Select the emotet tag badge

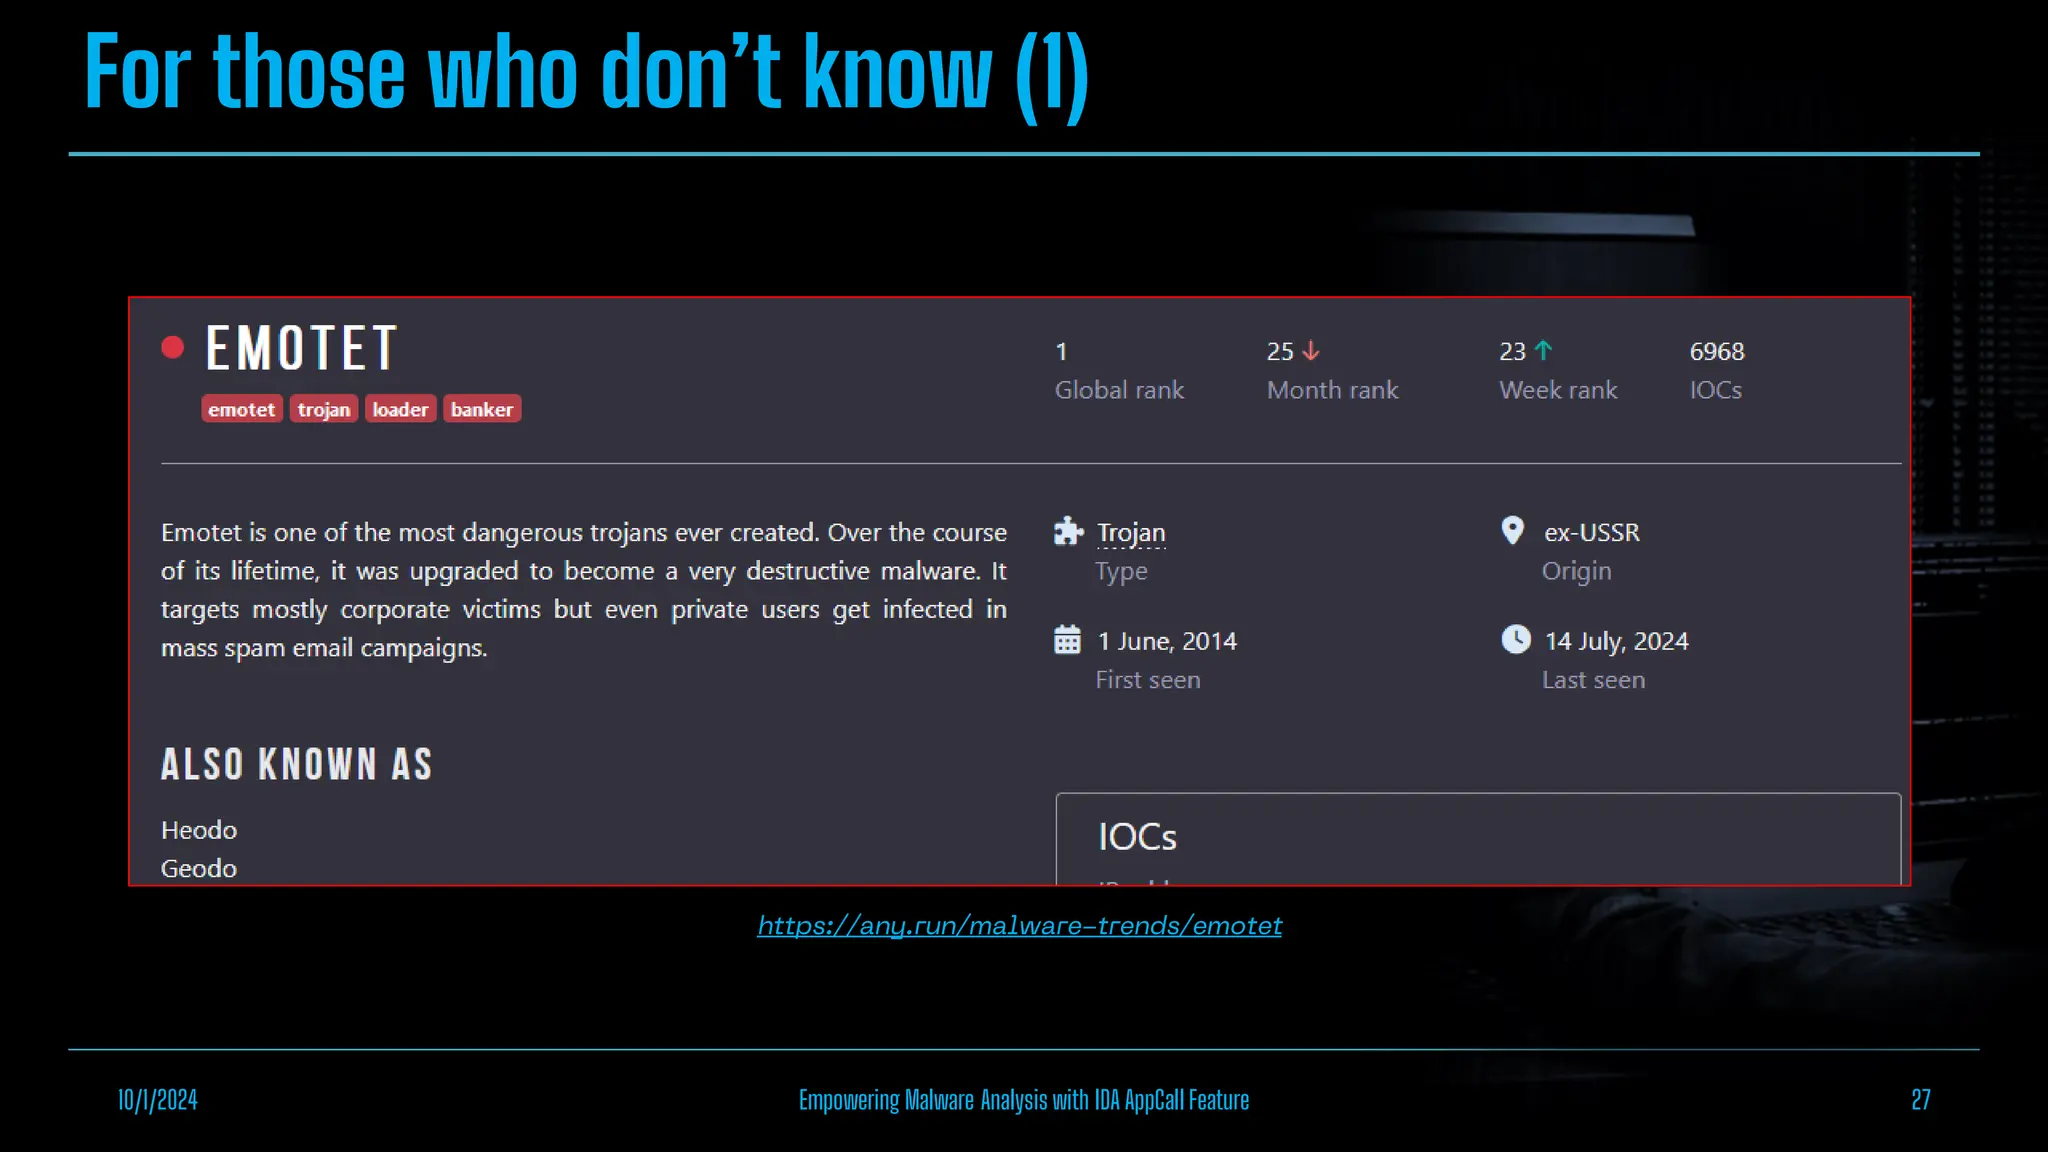pos(241,409)
